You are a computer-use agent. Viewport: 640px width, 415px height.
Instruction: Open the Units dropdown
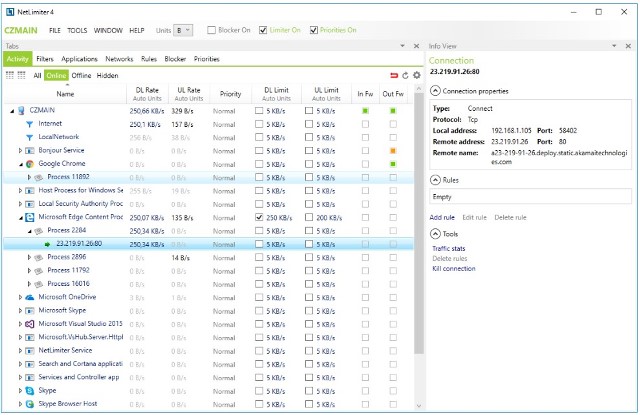183,31
